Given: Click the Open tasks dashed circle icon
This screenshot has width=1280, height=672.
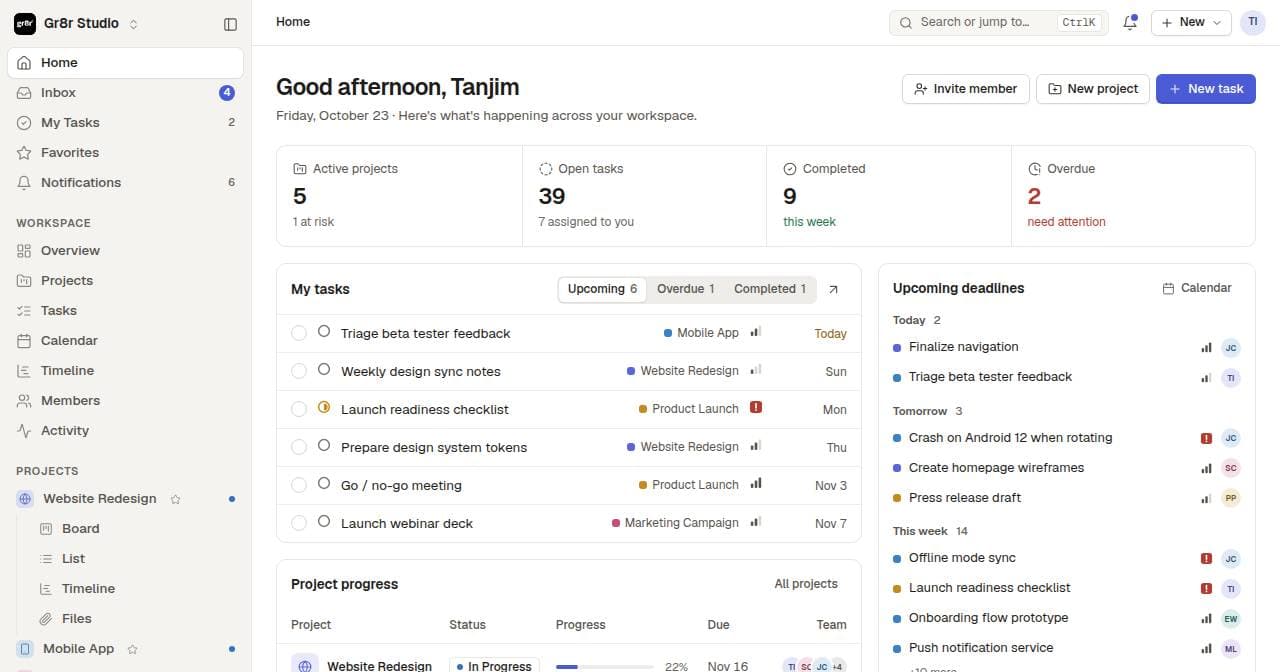Looking at the screenshot, I should [546, 169].
